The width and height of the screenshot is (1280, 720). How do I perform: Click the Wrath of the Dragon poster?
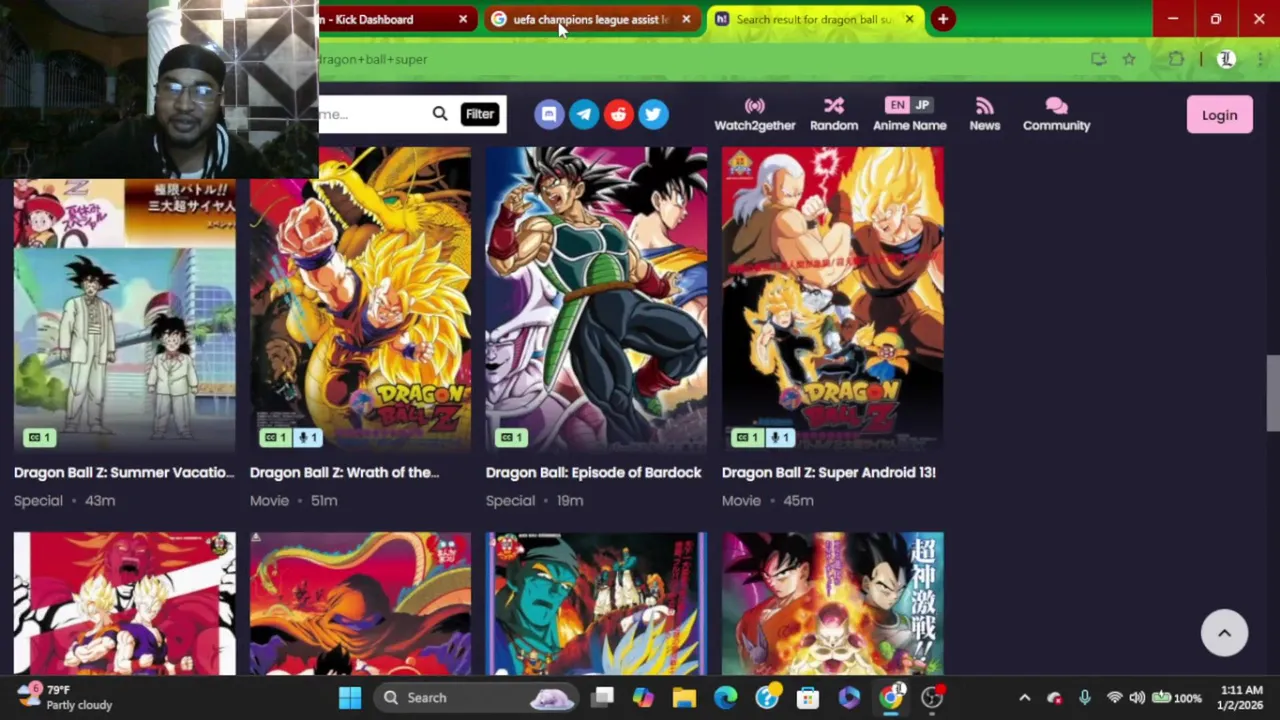coord(360,300)
